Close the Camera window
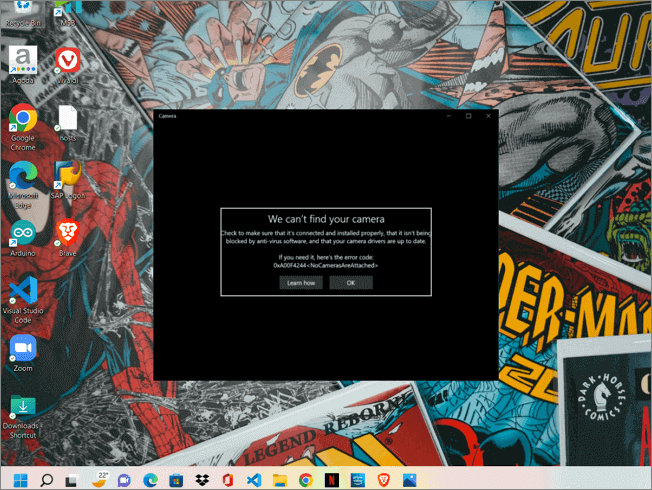 click(489, 116)
